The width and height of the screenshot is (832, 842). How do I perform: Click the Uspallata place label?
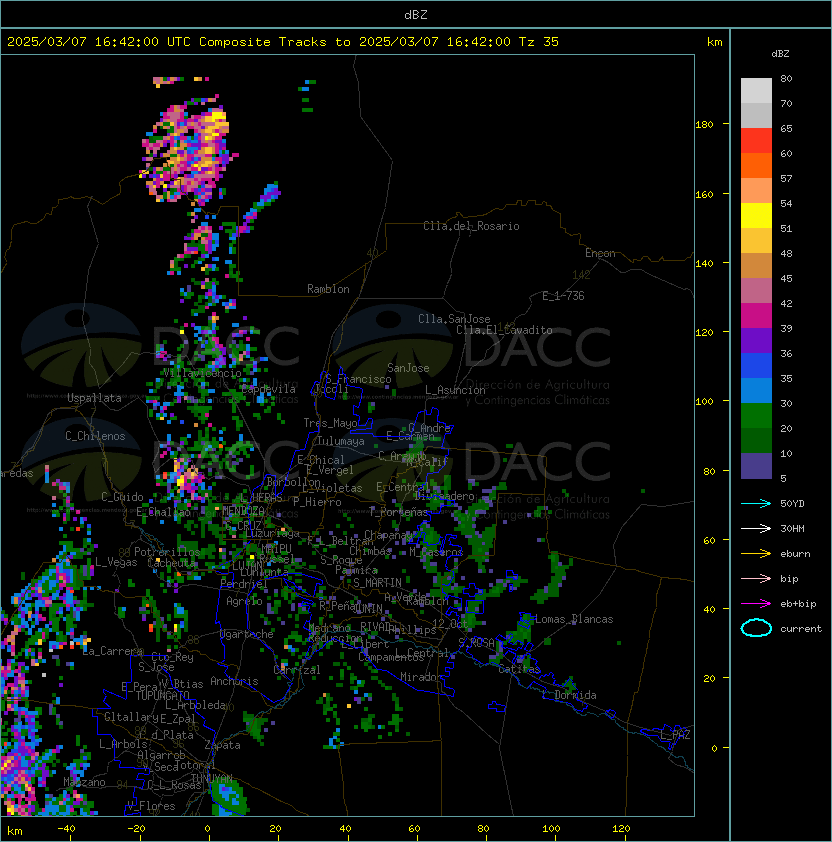[x=94, y=398]
